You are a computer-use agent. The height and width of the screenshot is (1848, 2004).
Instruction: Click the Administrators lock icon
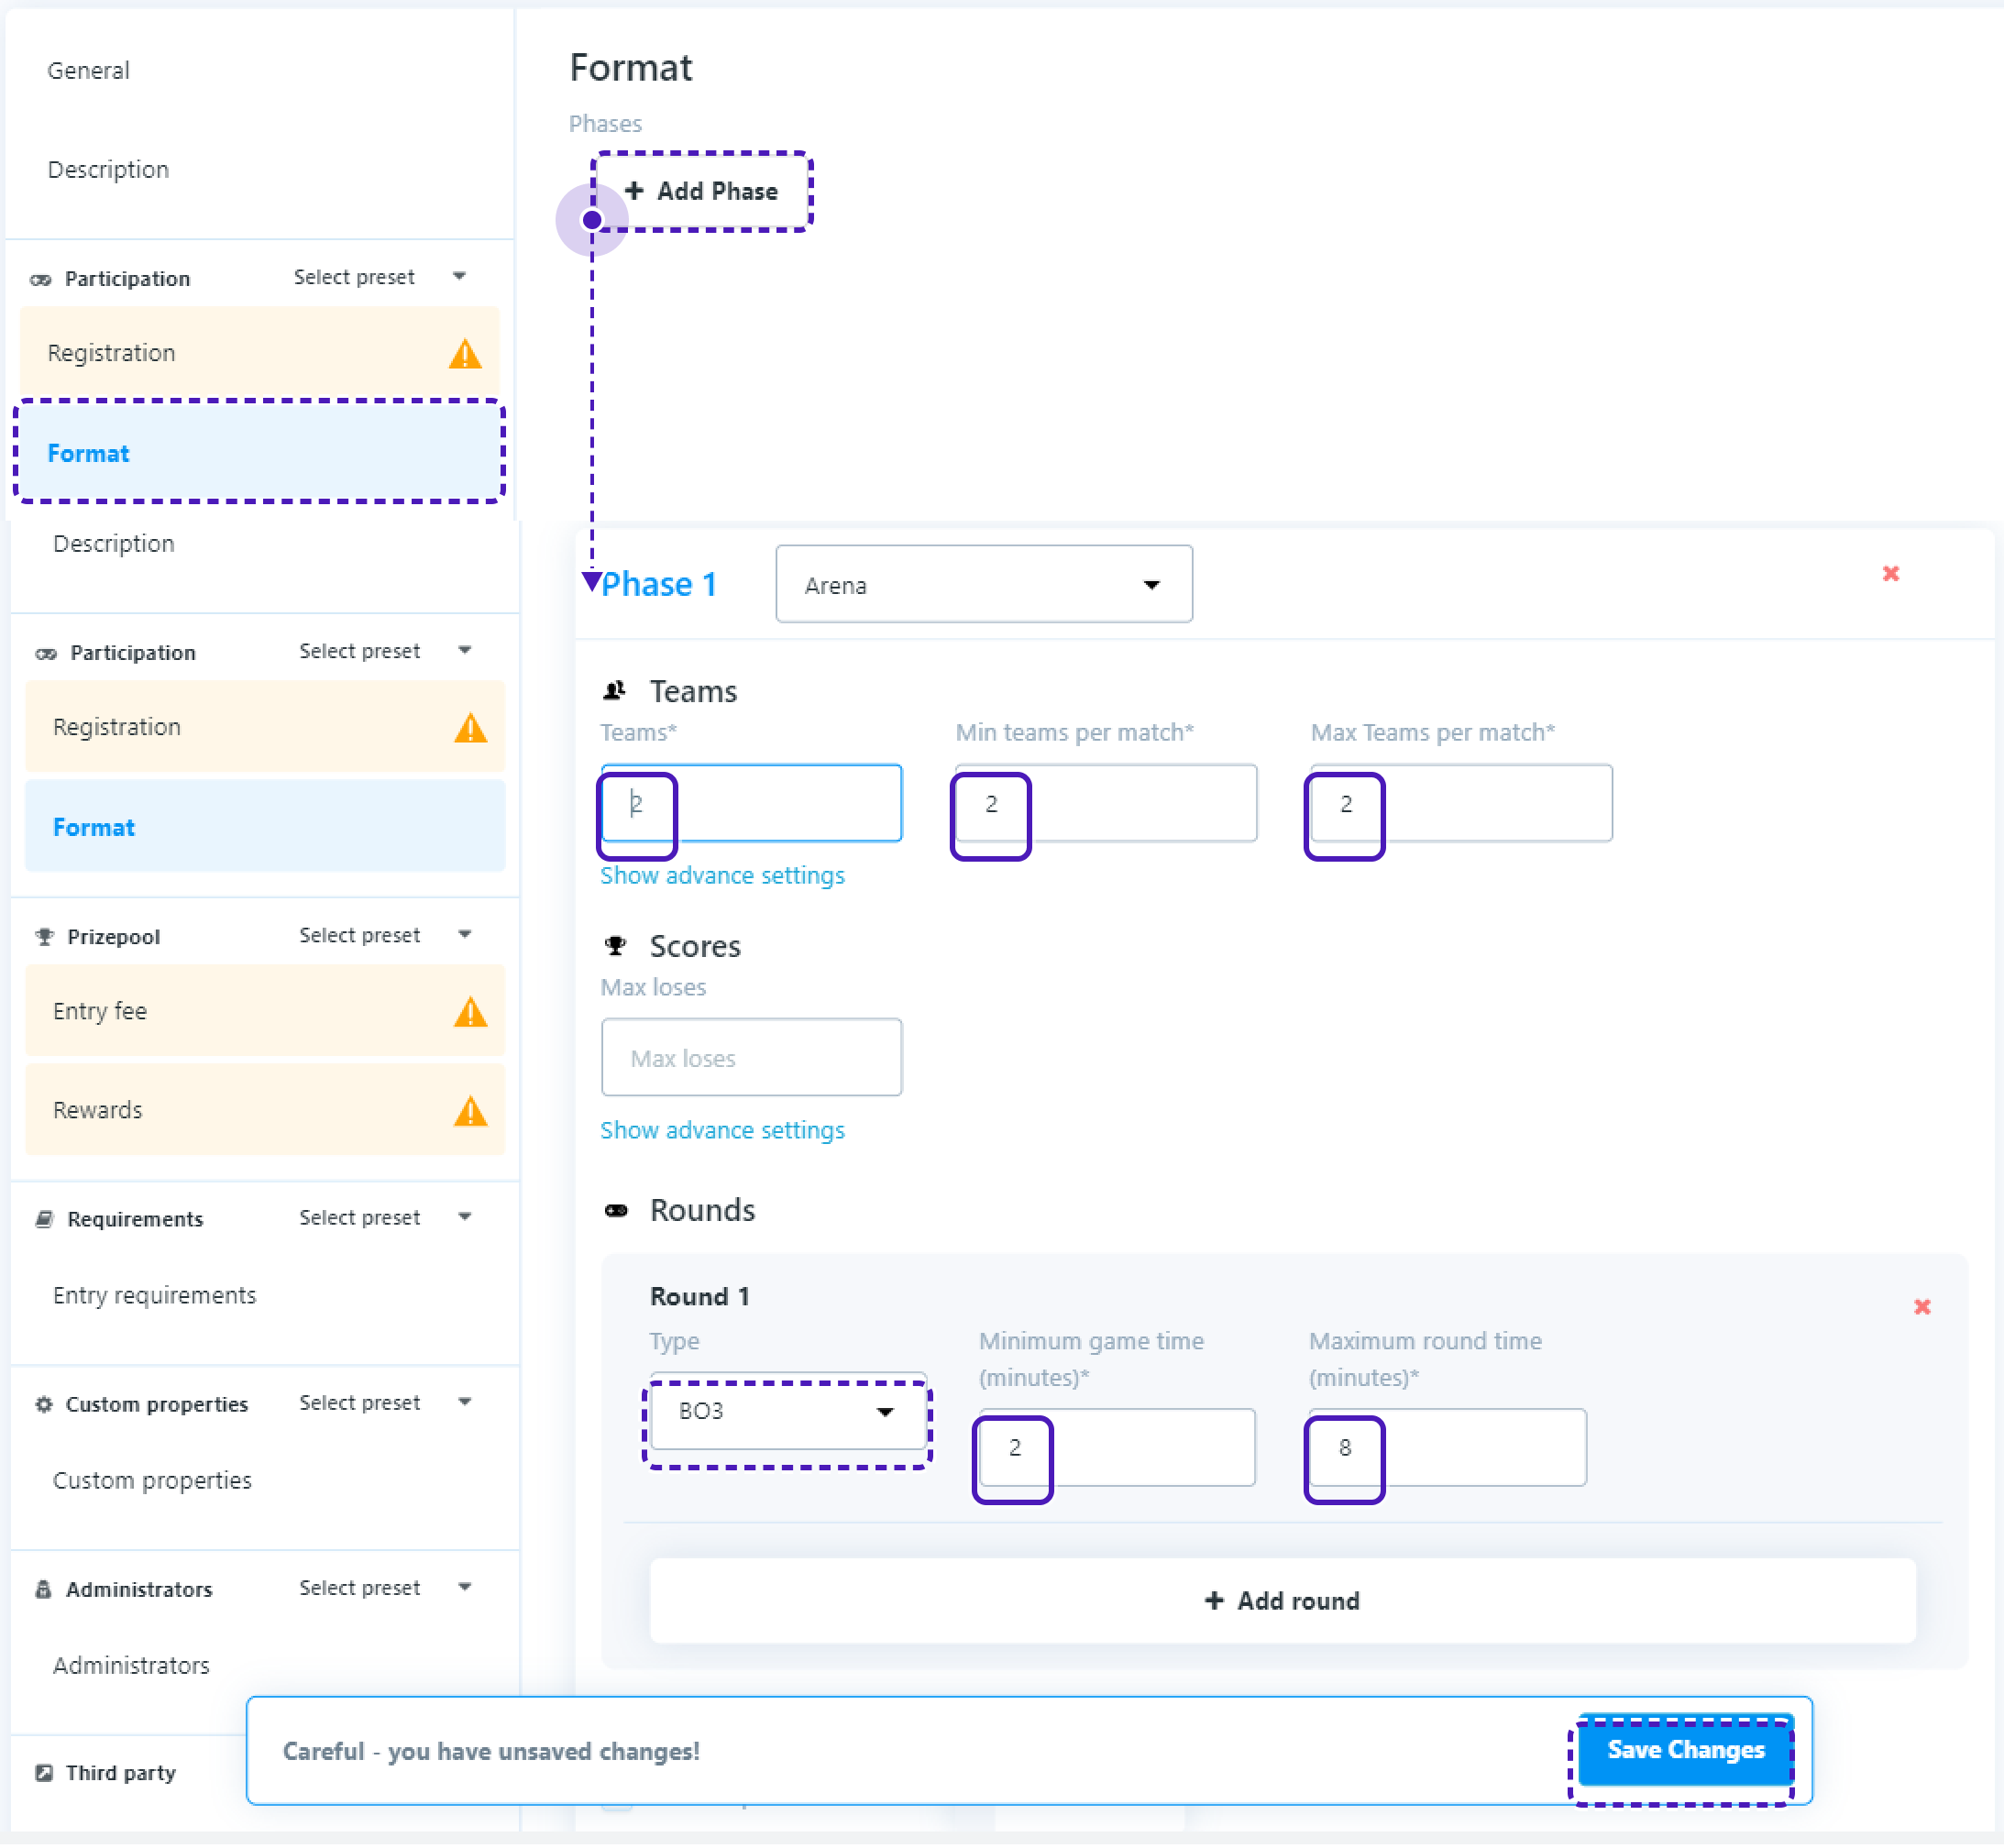coord(44,1589)
